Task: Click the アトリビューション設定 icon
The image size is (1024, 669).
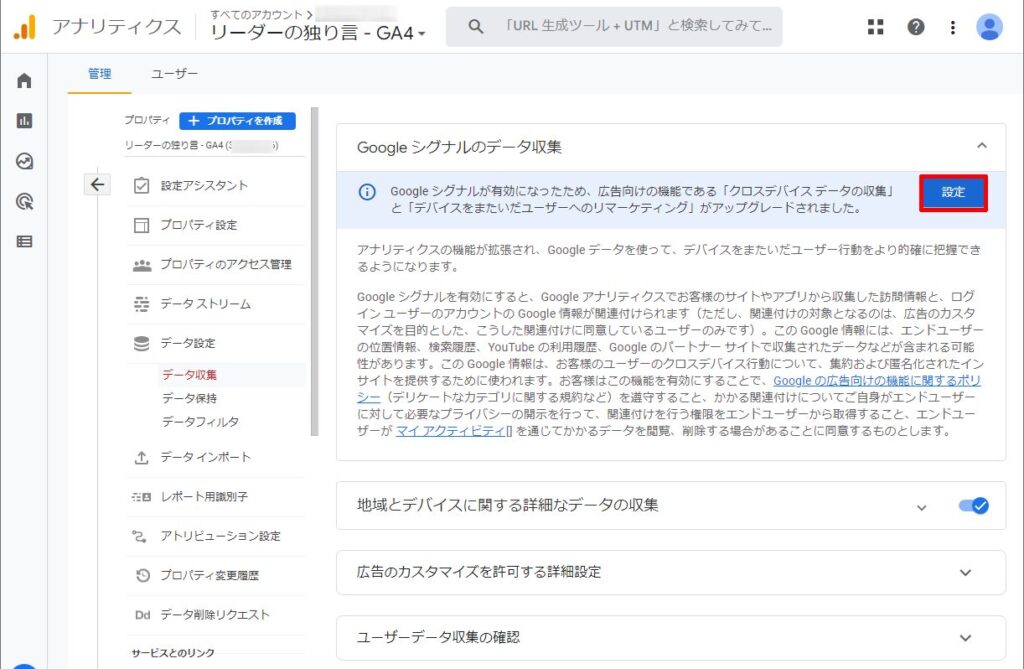Action: (x=140, y=536)
